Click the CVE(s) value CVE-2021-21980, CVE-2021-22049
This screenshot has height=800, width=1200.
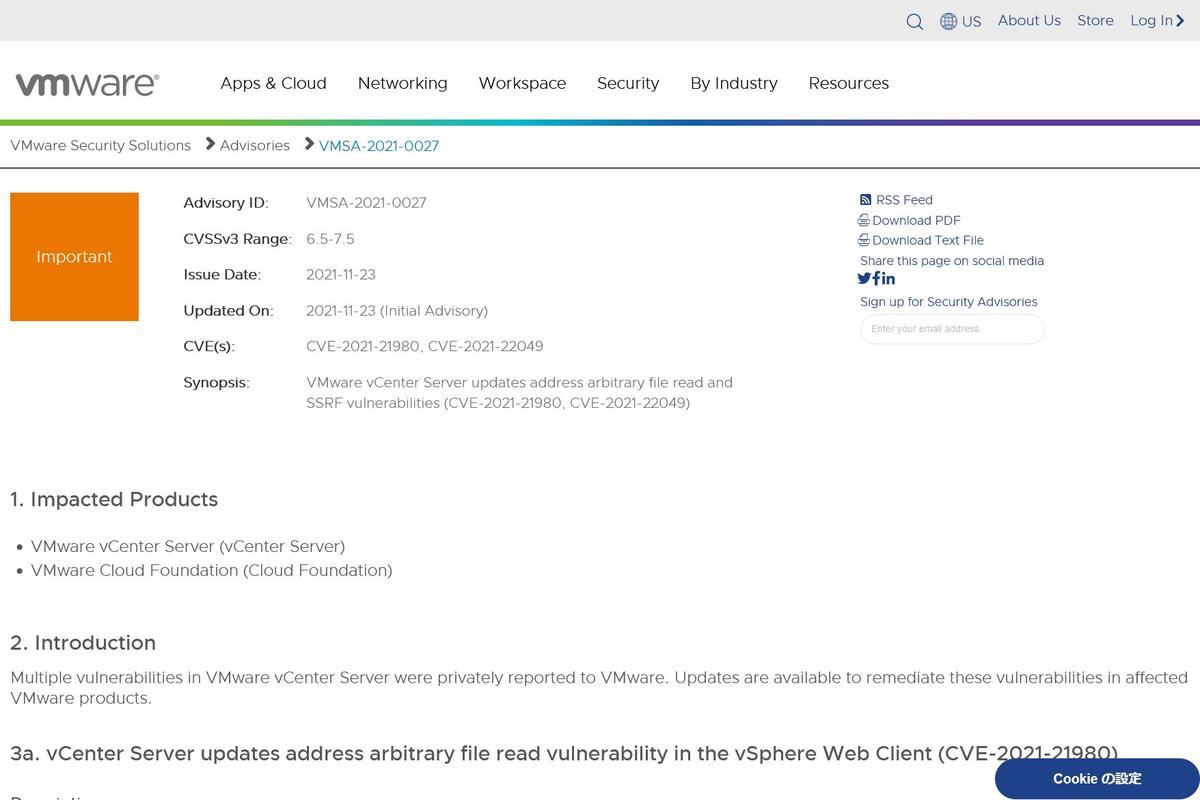click(425, 346)
